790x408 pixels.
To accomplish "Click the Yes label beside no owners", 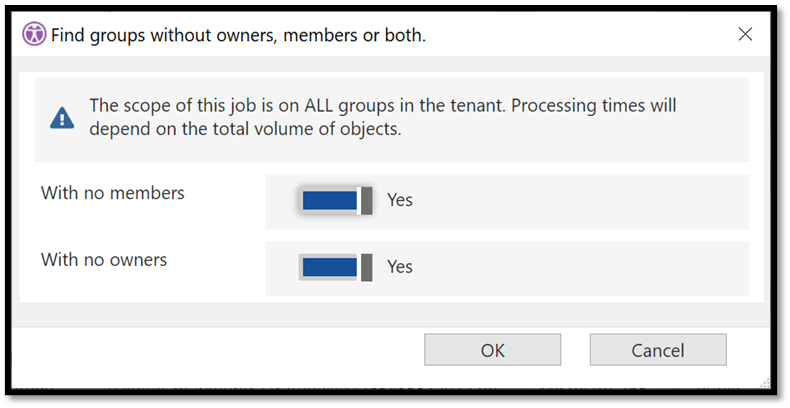I will 400,266.
